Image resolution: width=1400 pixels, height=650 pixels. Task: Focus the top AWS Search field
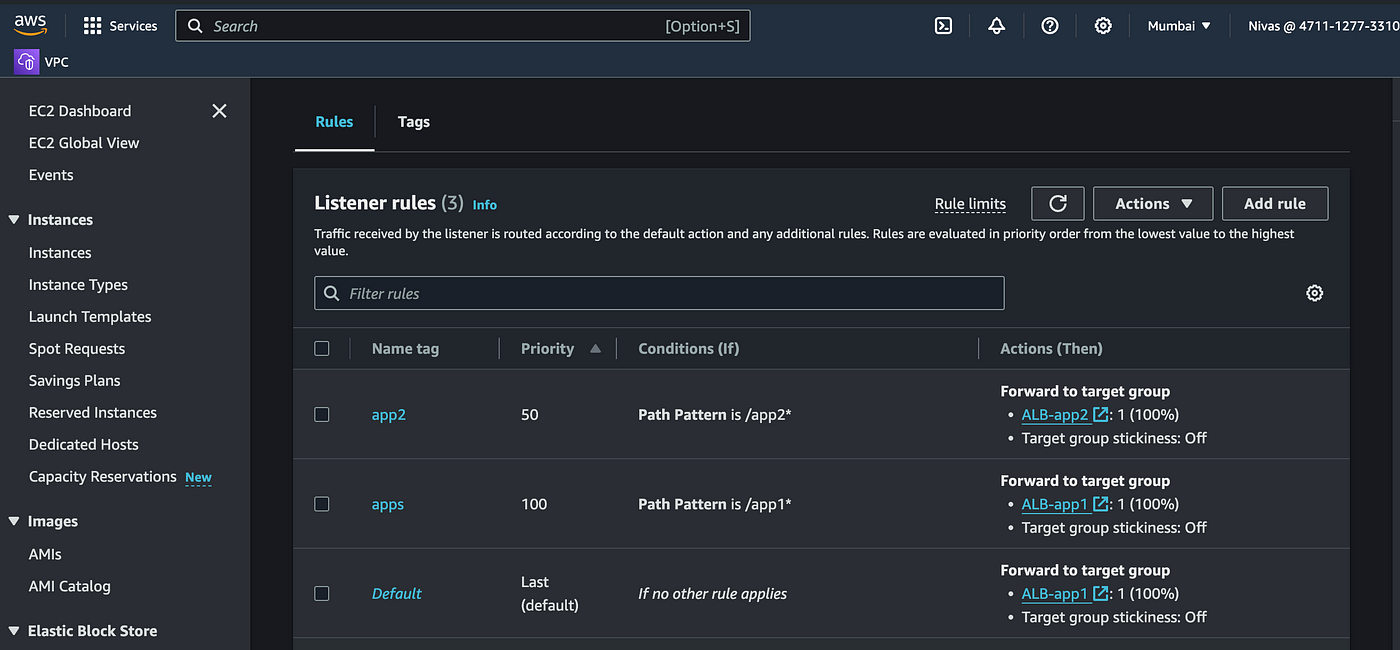[462, 26]
